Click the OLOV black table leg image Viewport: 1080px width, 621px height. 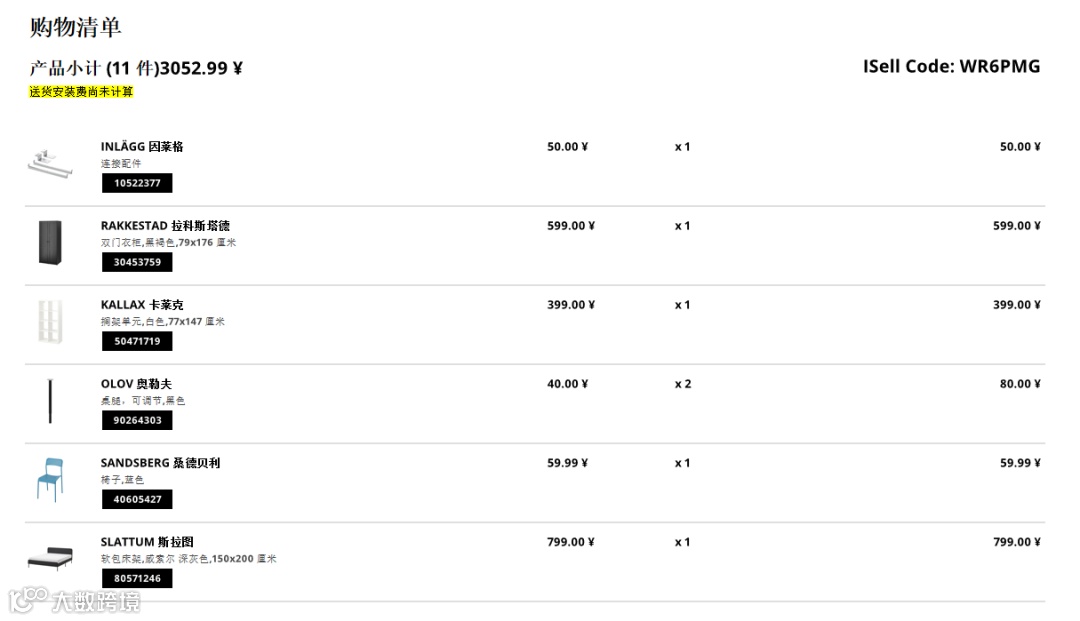50,401
